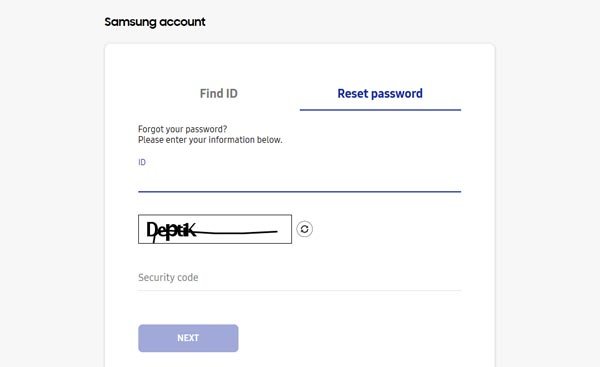
Task: Click the wavy strike line inside the captcha box
Action: pyautogui.click(x=237, y=232)
